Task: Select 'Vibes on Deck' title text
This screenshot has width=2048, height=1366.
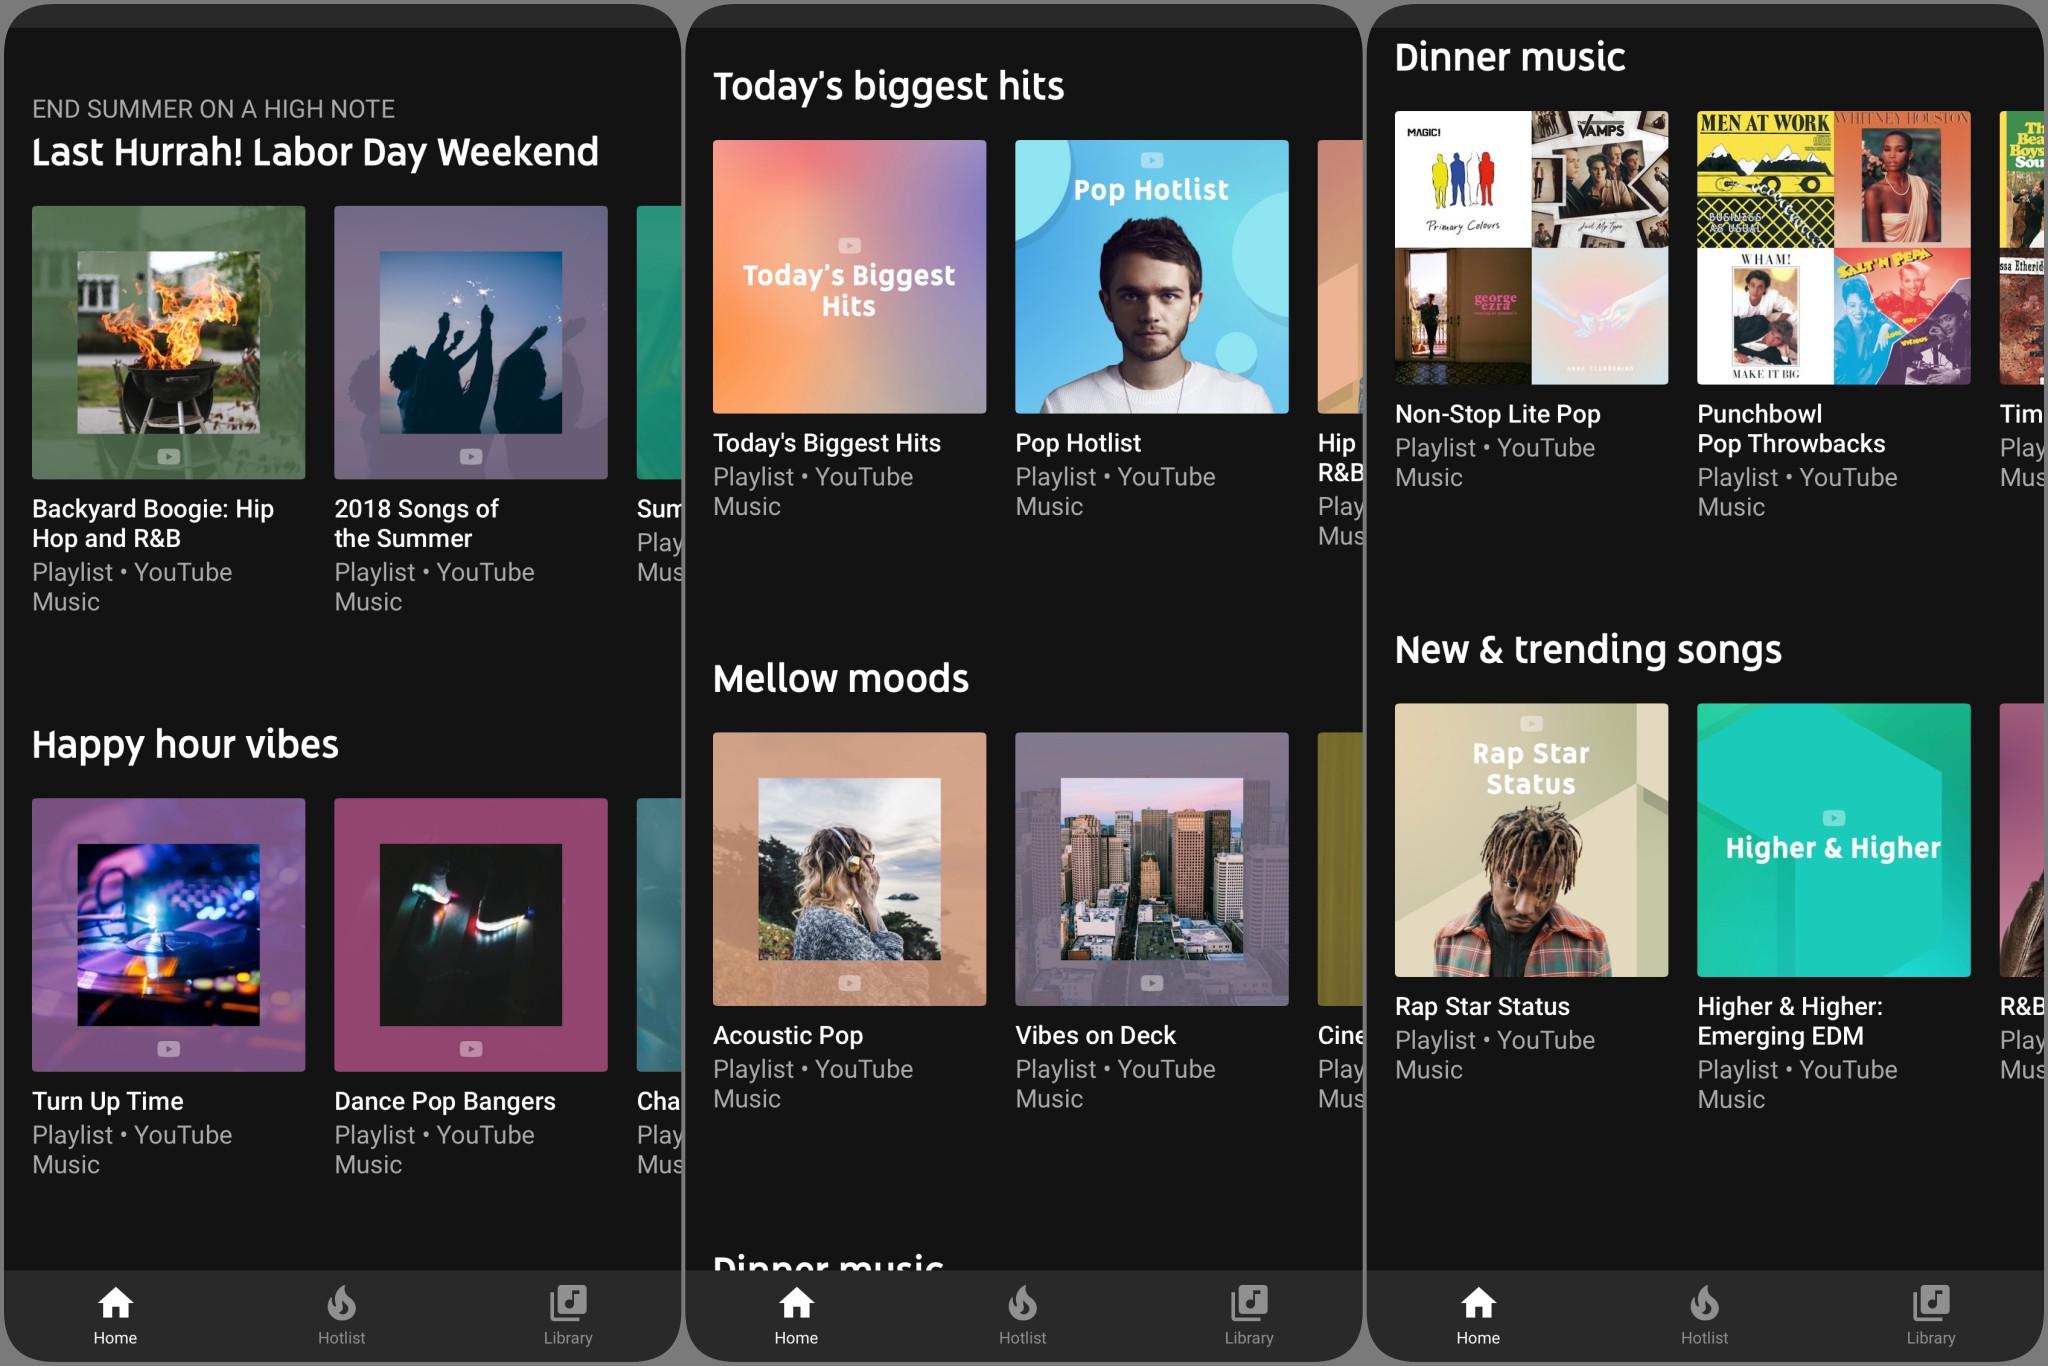Action: pyautogui.click(x=1095, y=1035)
